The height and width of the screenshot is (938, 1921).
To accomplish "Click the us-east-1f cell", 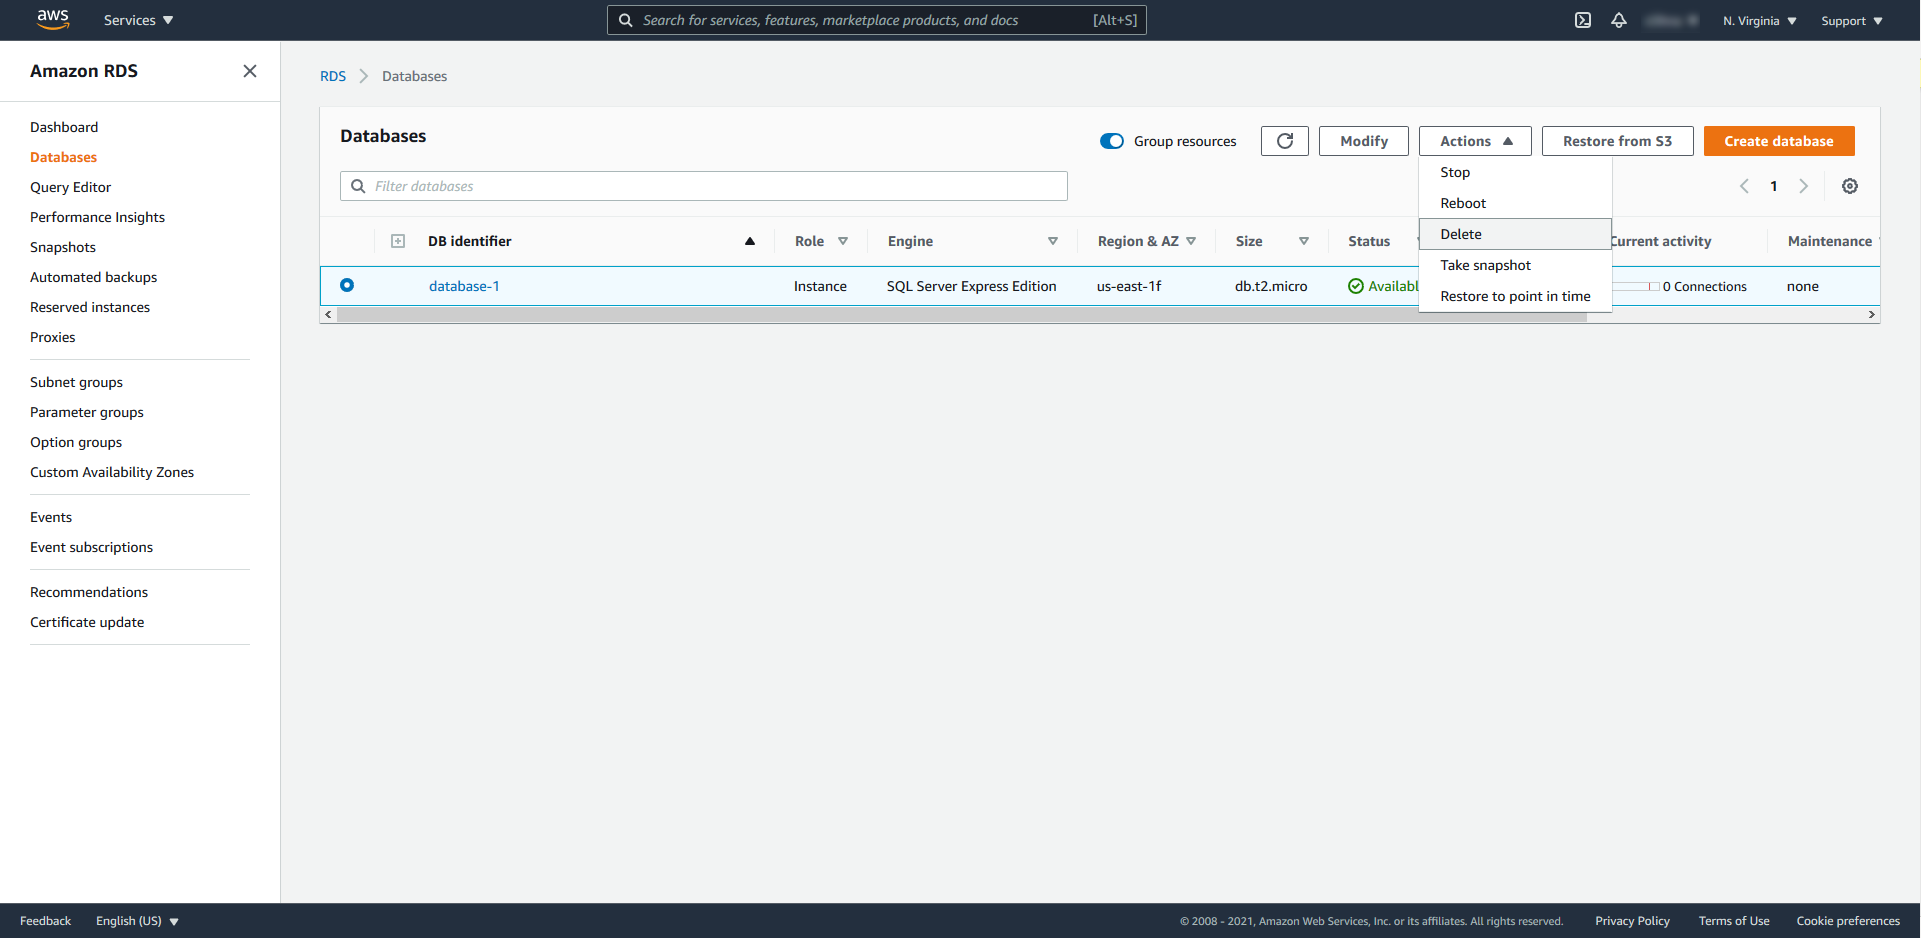I will (x=1129, y=286).
